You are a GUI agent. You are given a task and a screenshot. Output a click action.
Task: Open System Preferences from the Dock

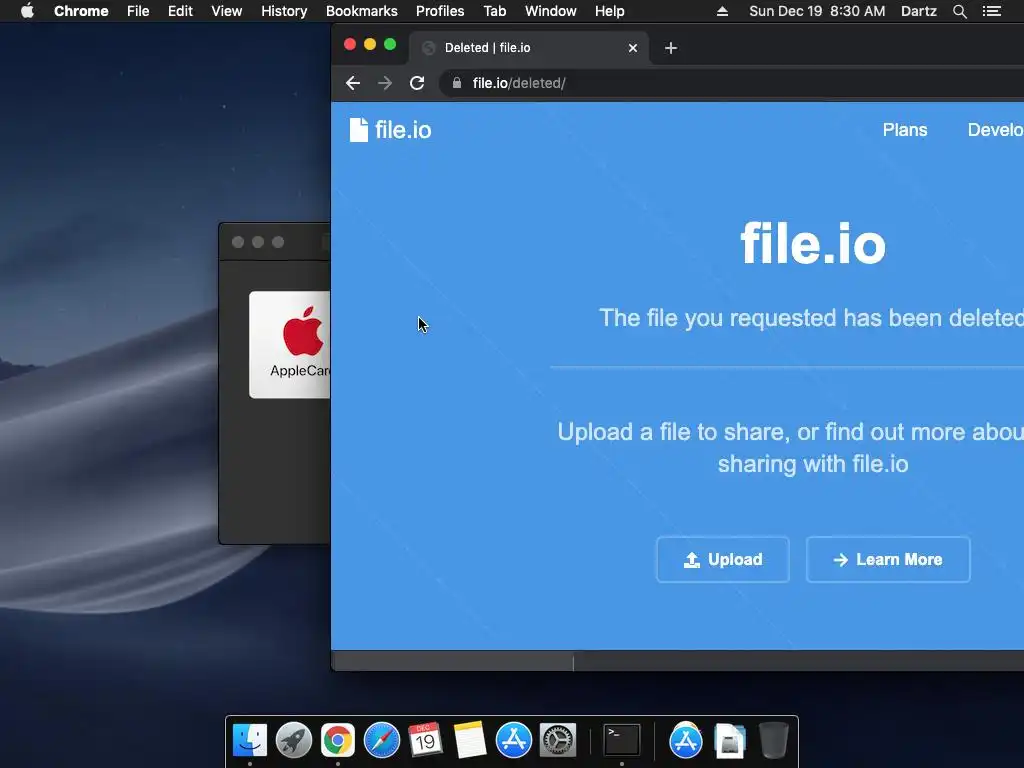tap(558, 741)
